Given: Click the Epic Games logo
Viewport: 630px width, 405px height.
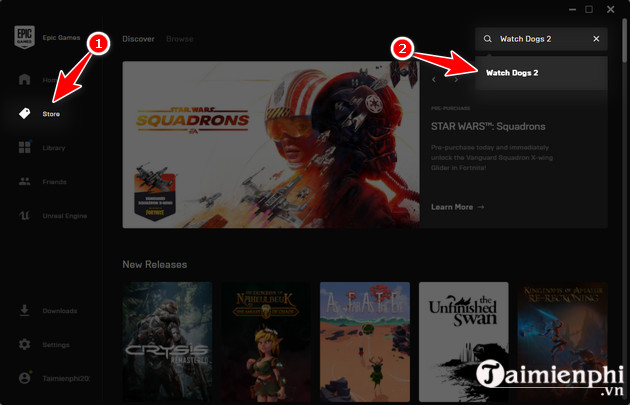Looking at the screenshot, I should pos(24,37).
